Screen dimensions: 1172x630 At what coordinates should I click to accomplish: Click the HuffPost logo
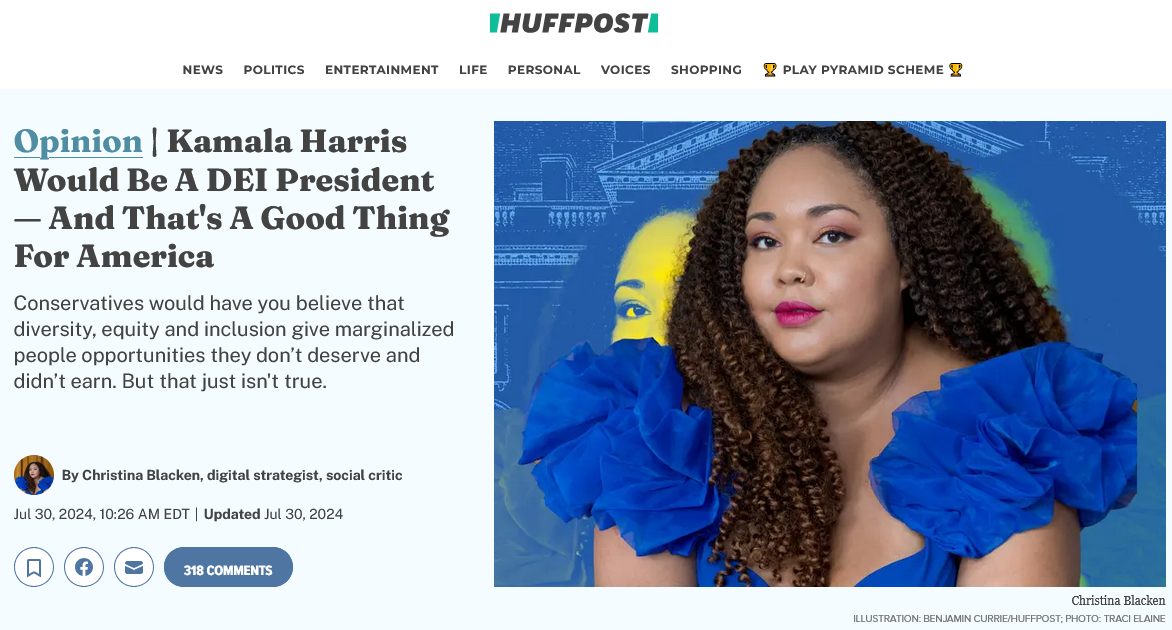pos(574,23)
